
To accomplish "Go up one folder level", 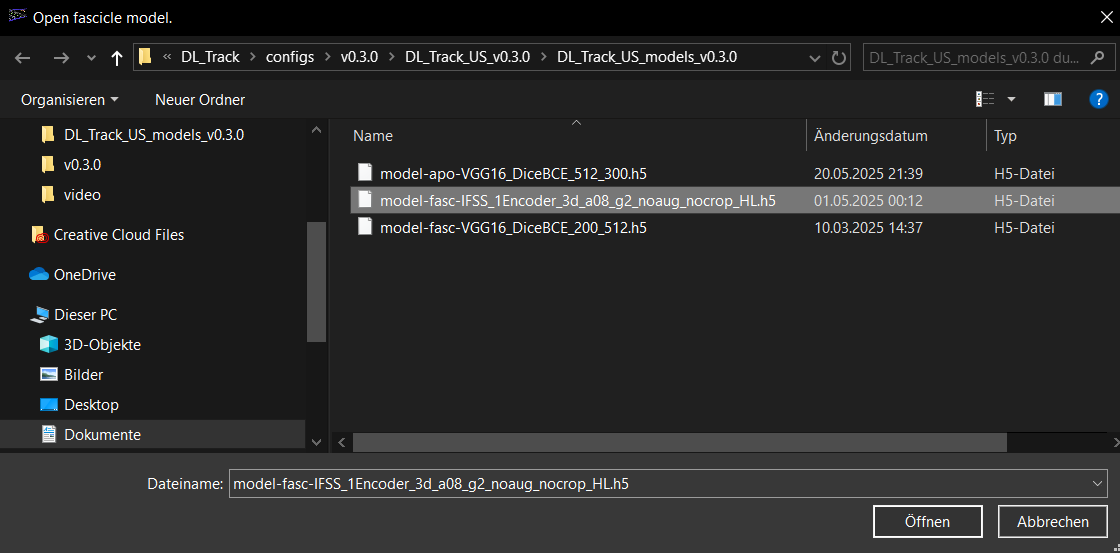I will click(x=117, y=58).
